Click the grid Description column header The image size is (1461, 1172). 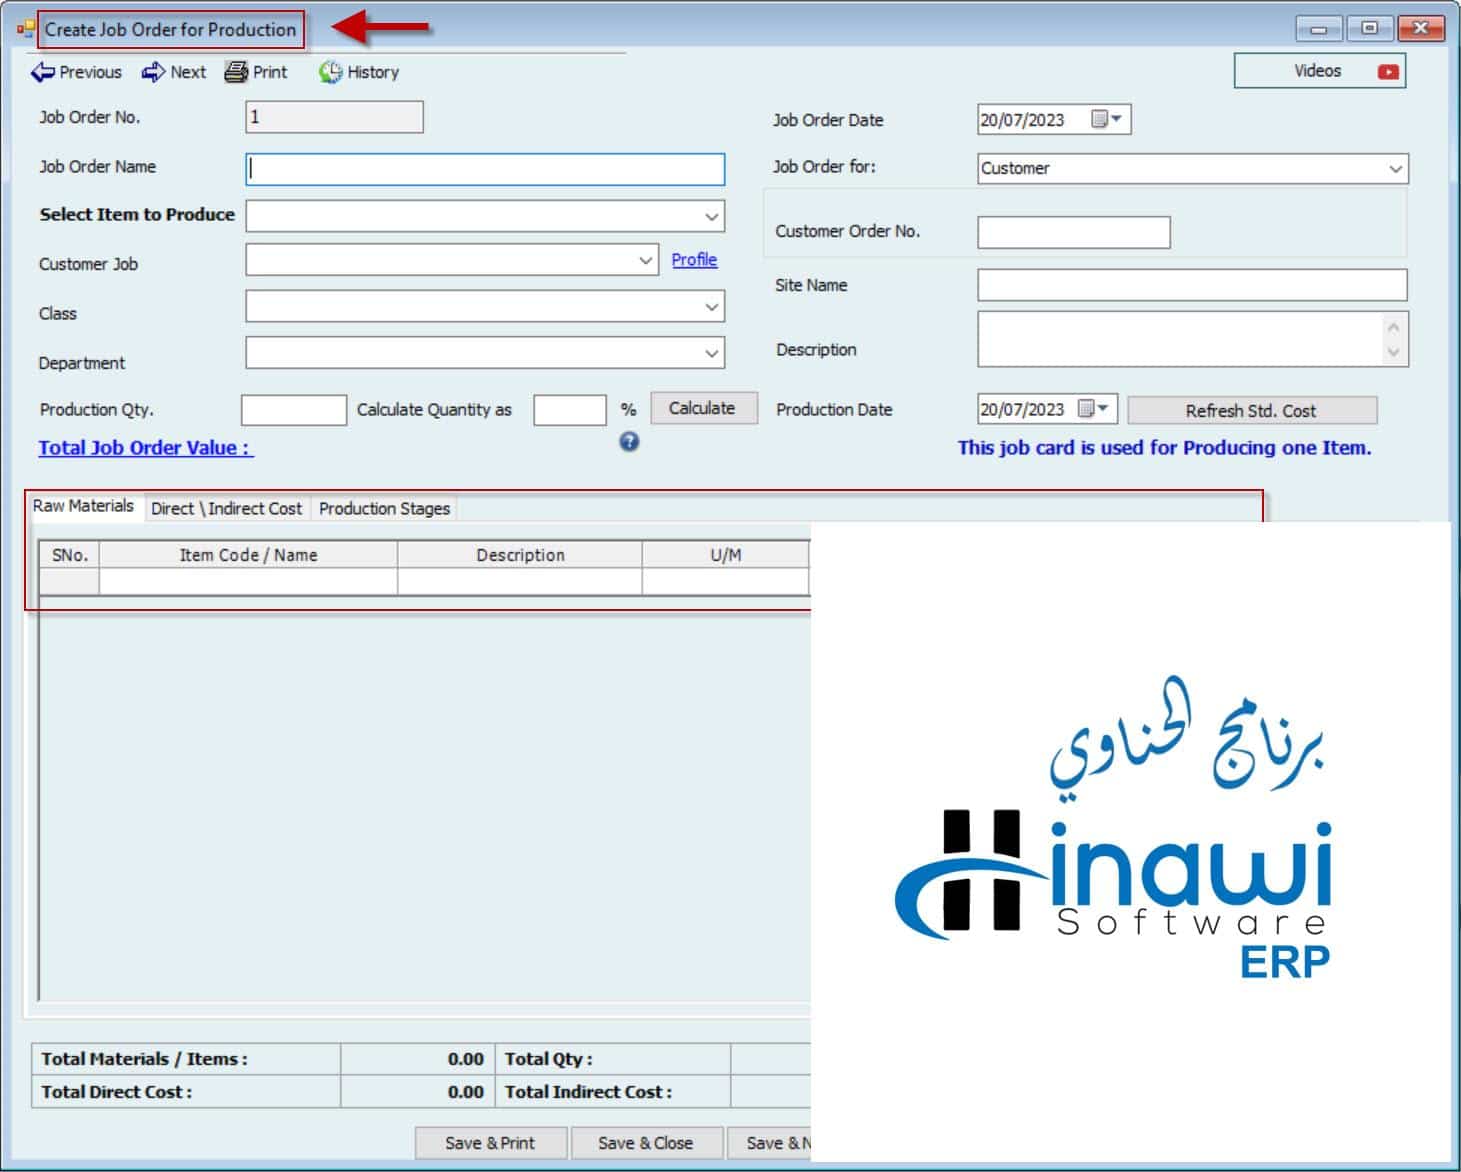coord(520,555)
